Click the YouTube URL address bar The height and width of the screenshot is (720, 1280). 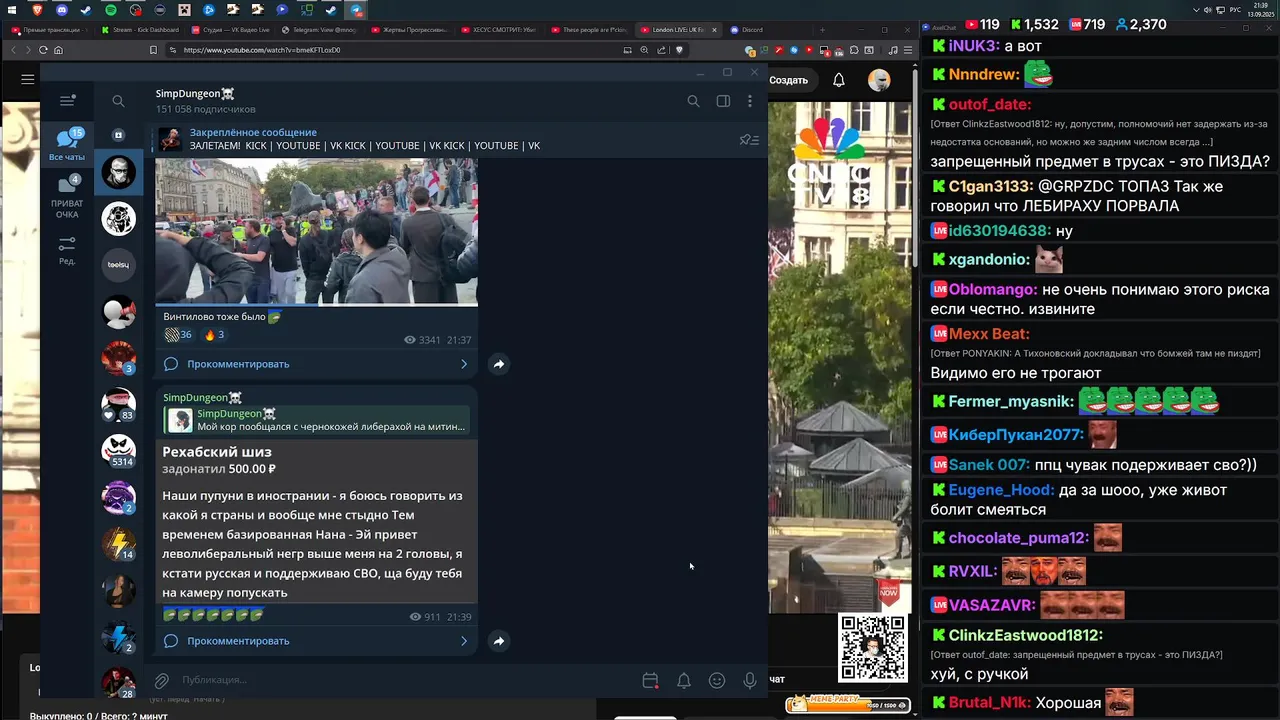click(x=400, y=50)
